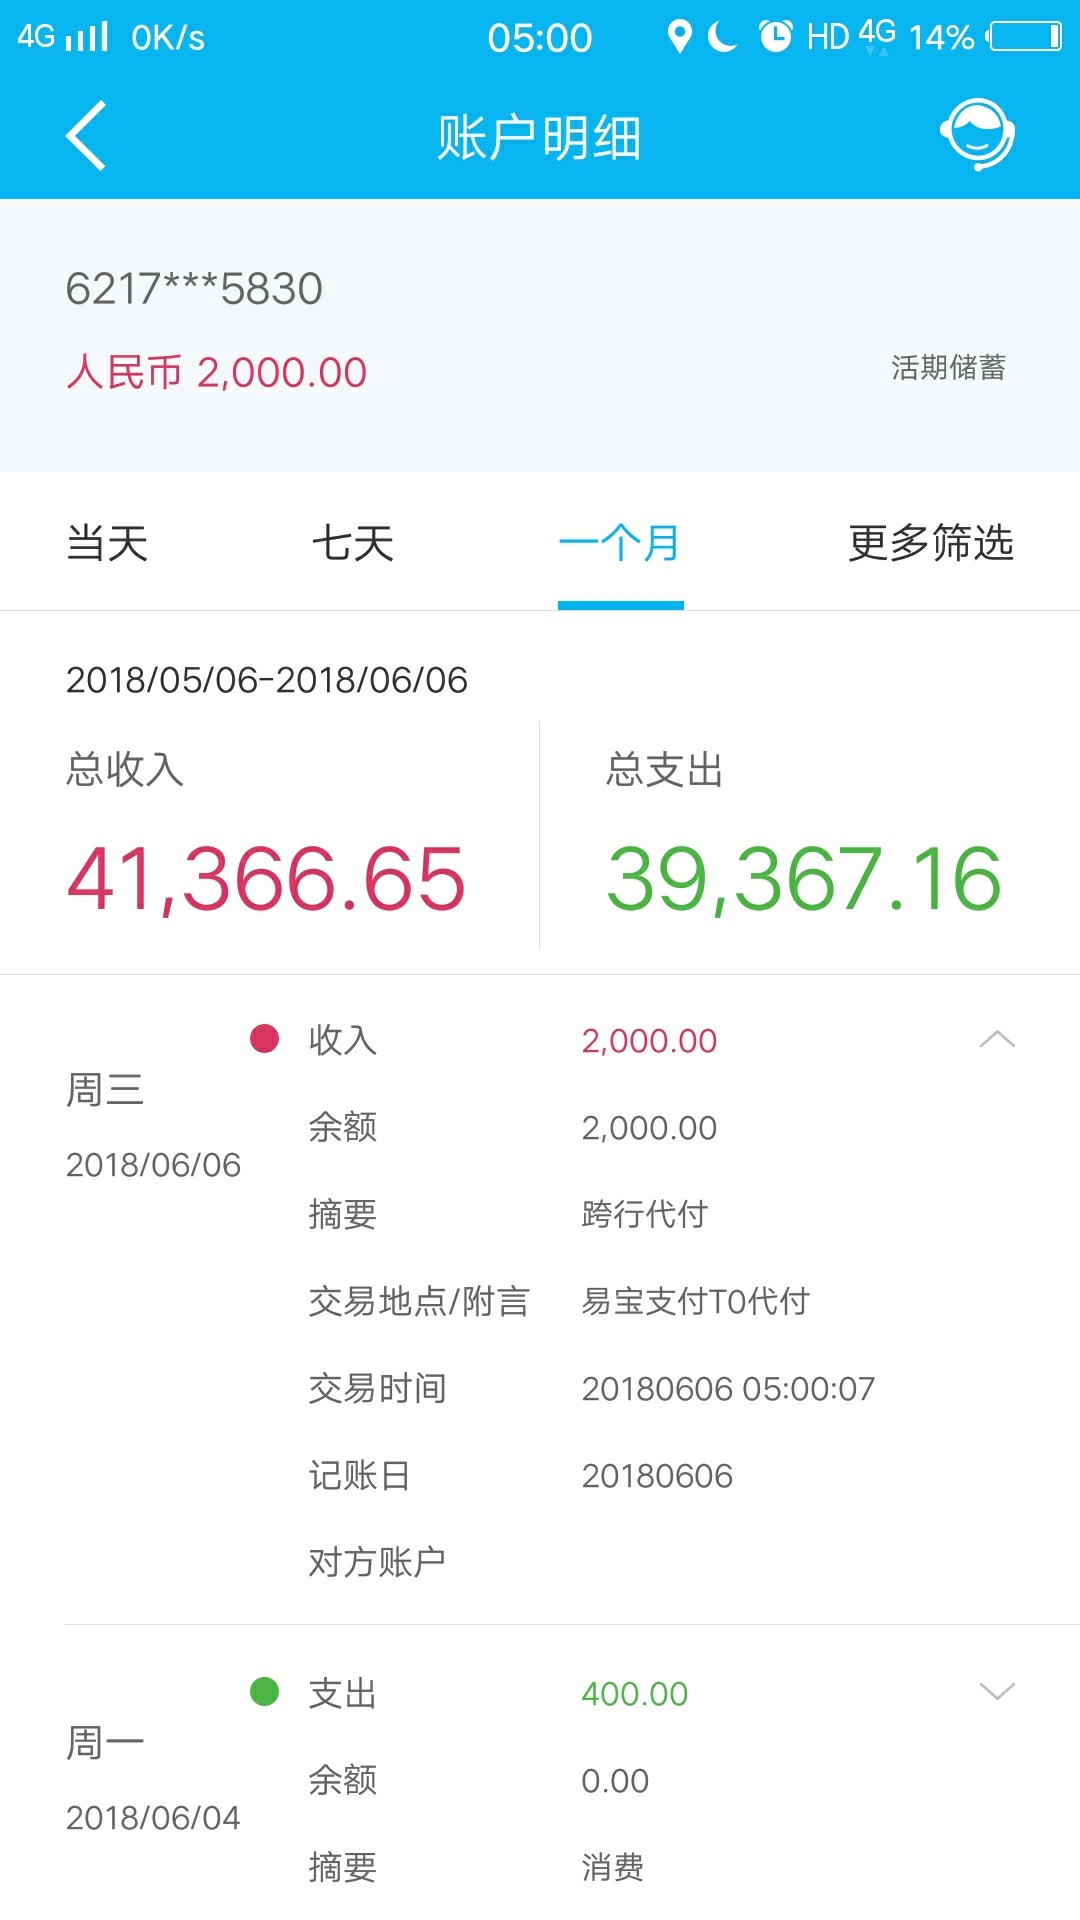The width and height of the screenshot is (1080, 1920).
Task: Go back with the left arrow icon
Action: pyautogui.click(x=86, y=136)
